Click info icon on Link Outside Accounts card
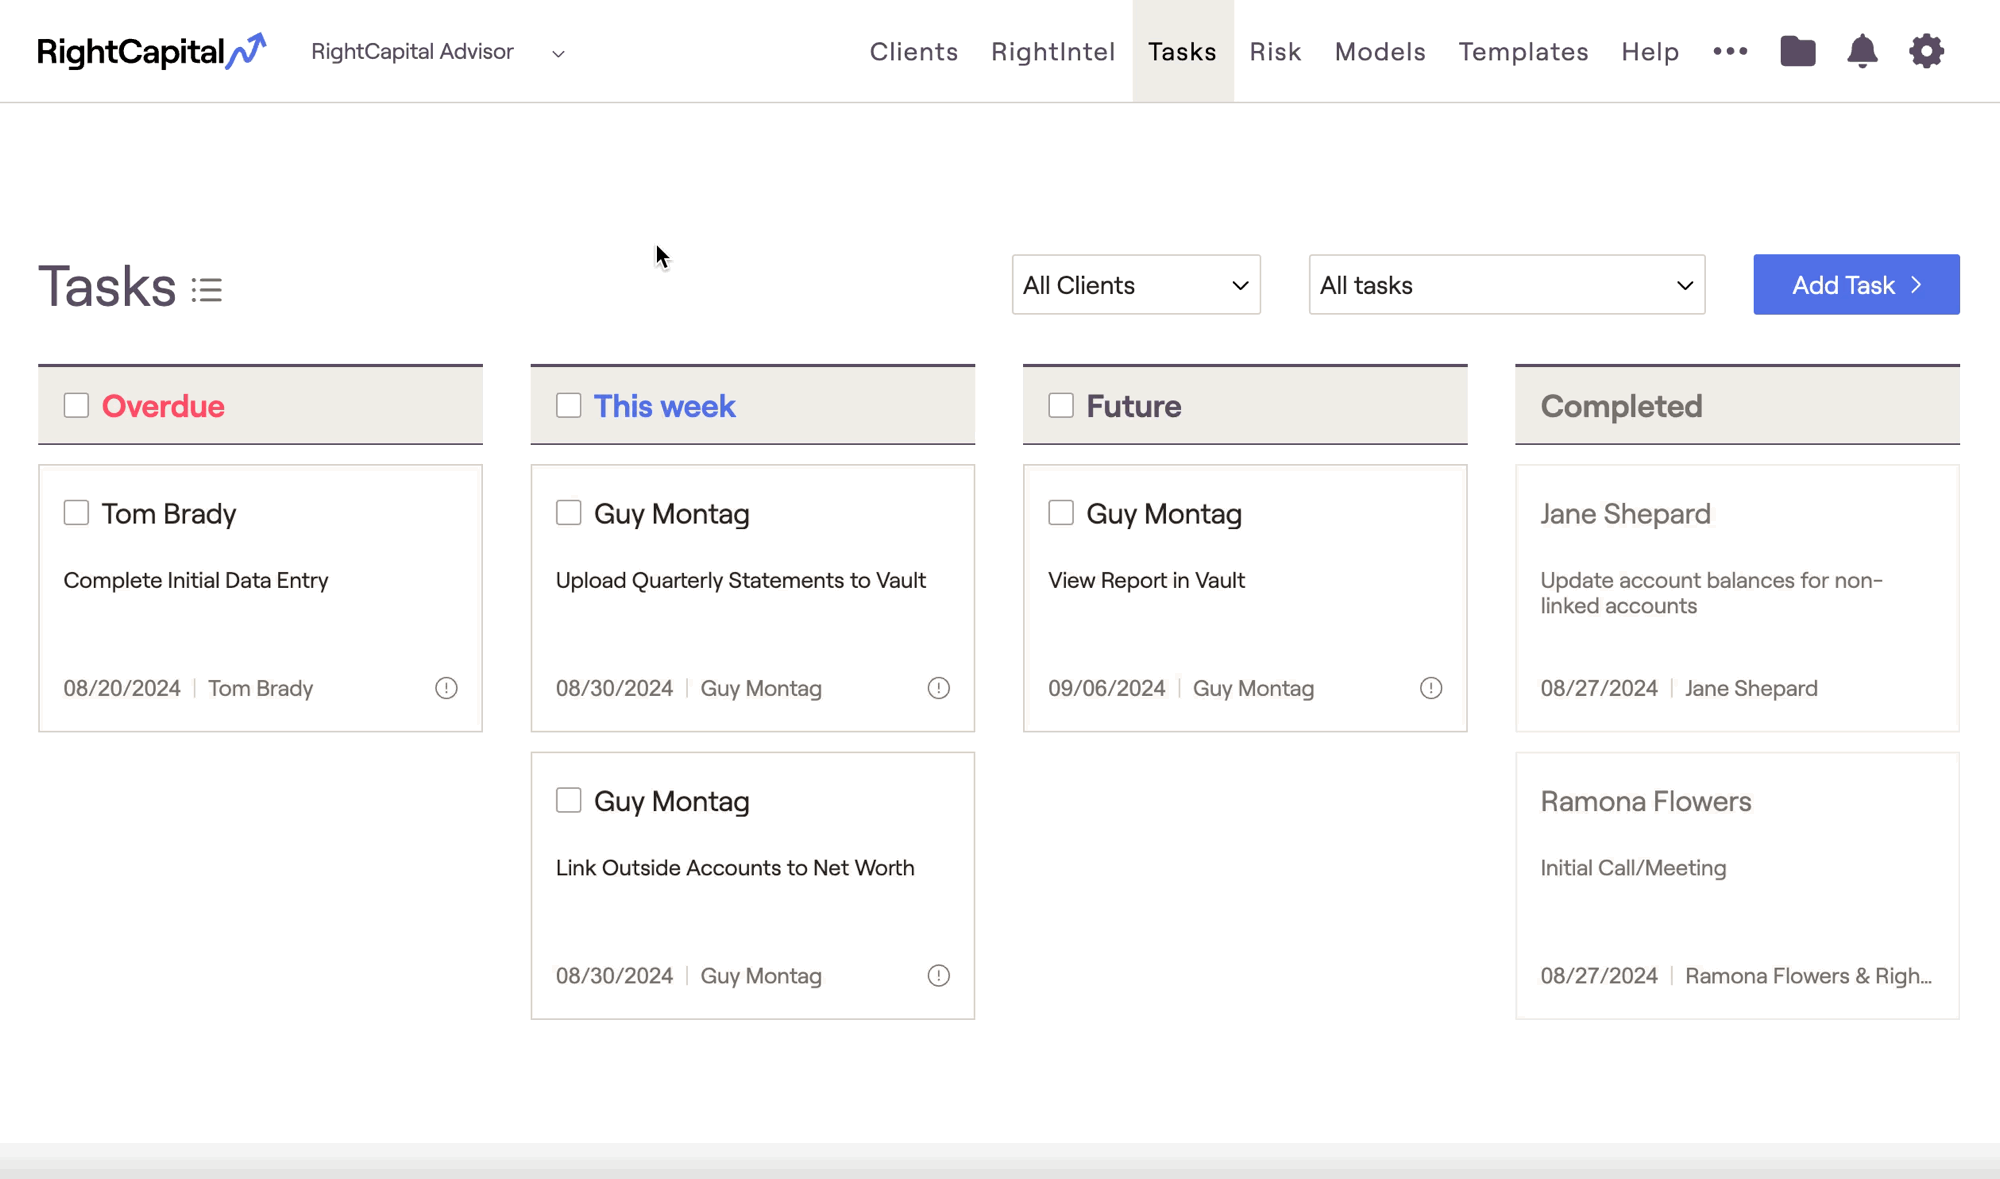 coord(938,976)
